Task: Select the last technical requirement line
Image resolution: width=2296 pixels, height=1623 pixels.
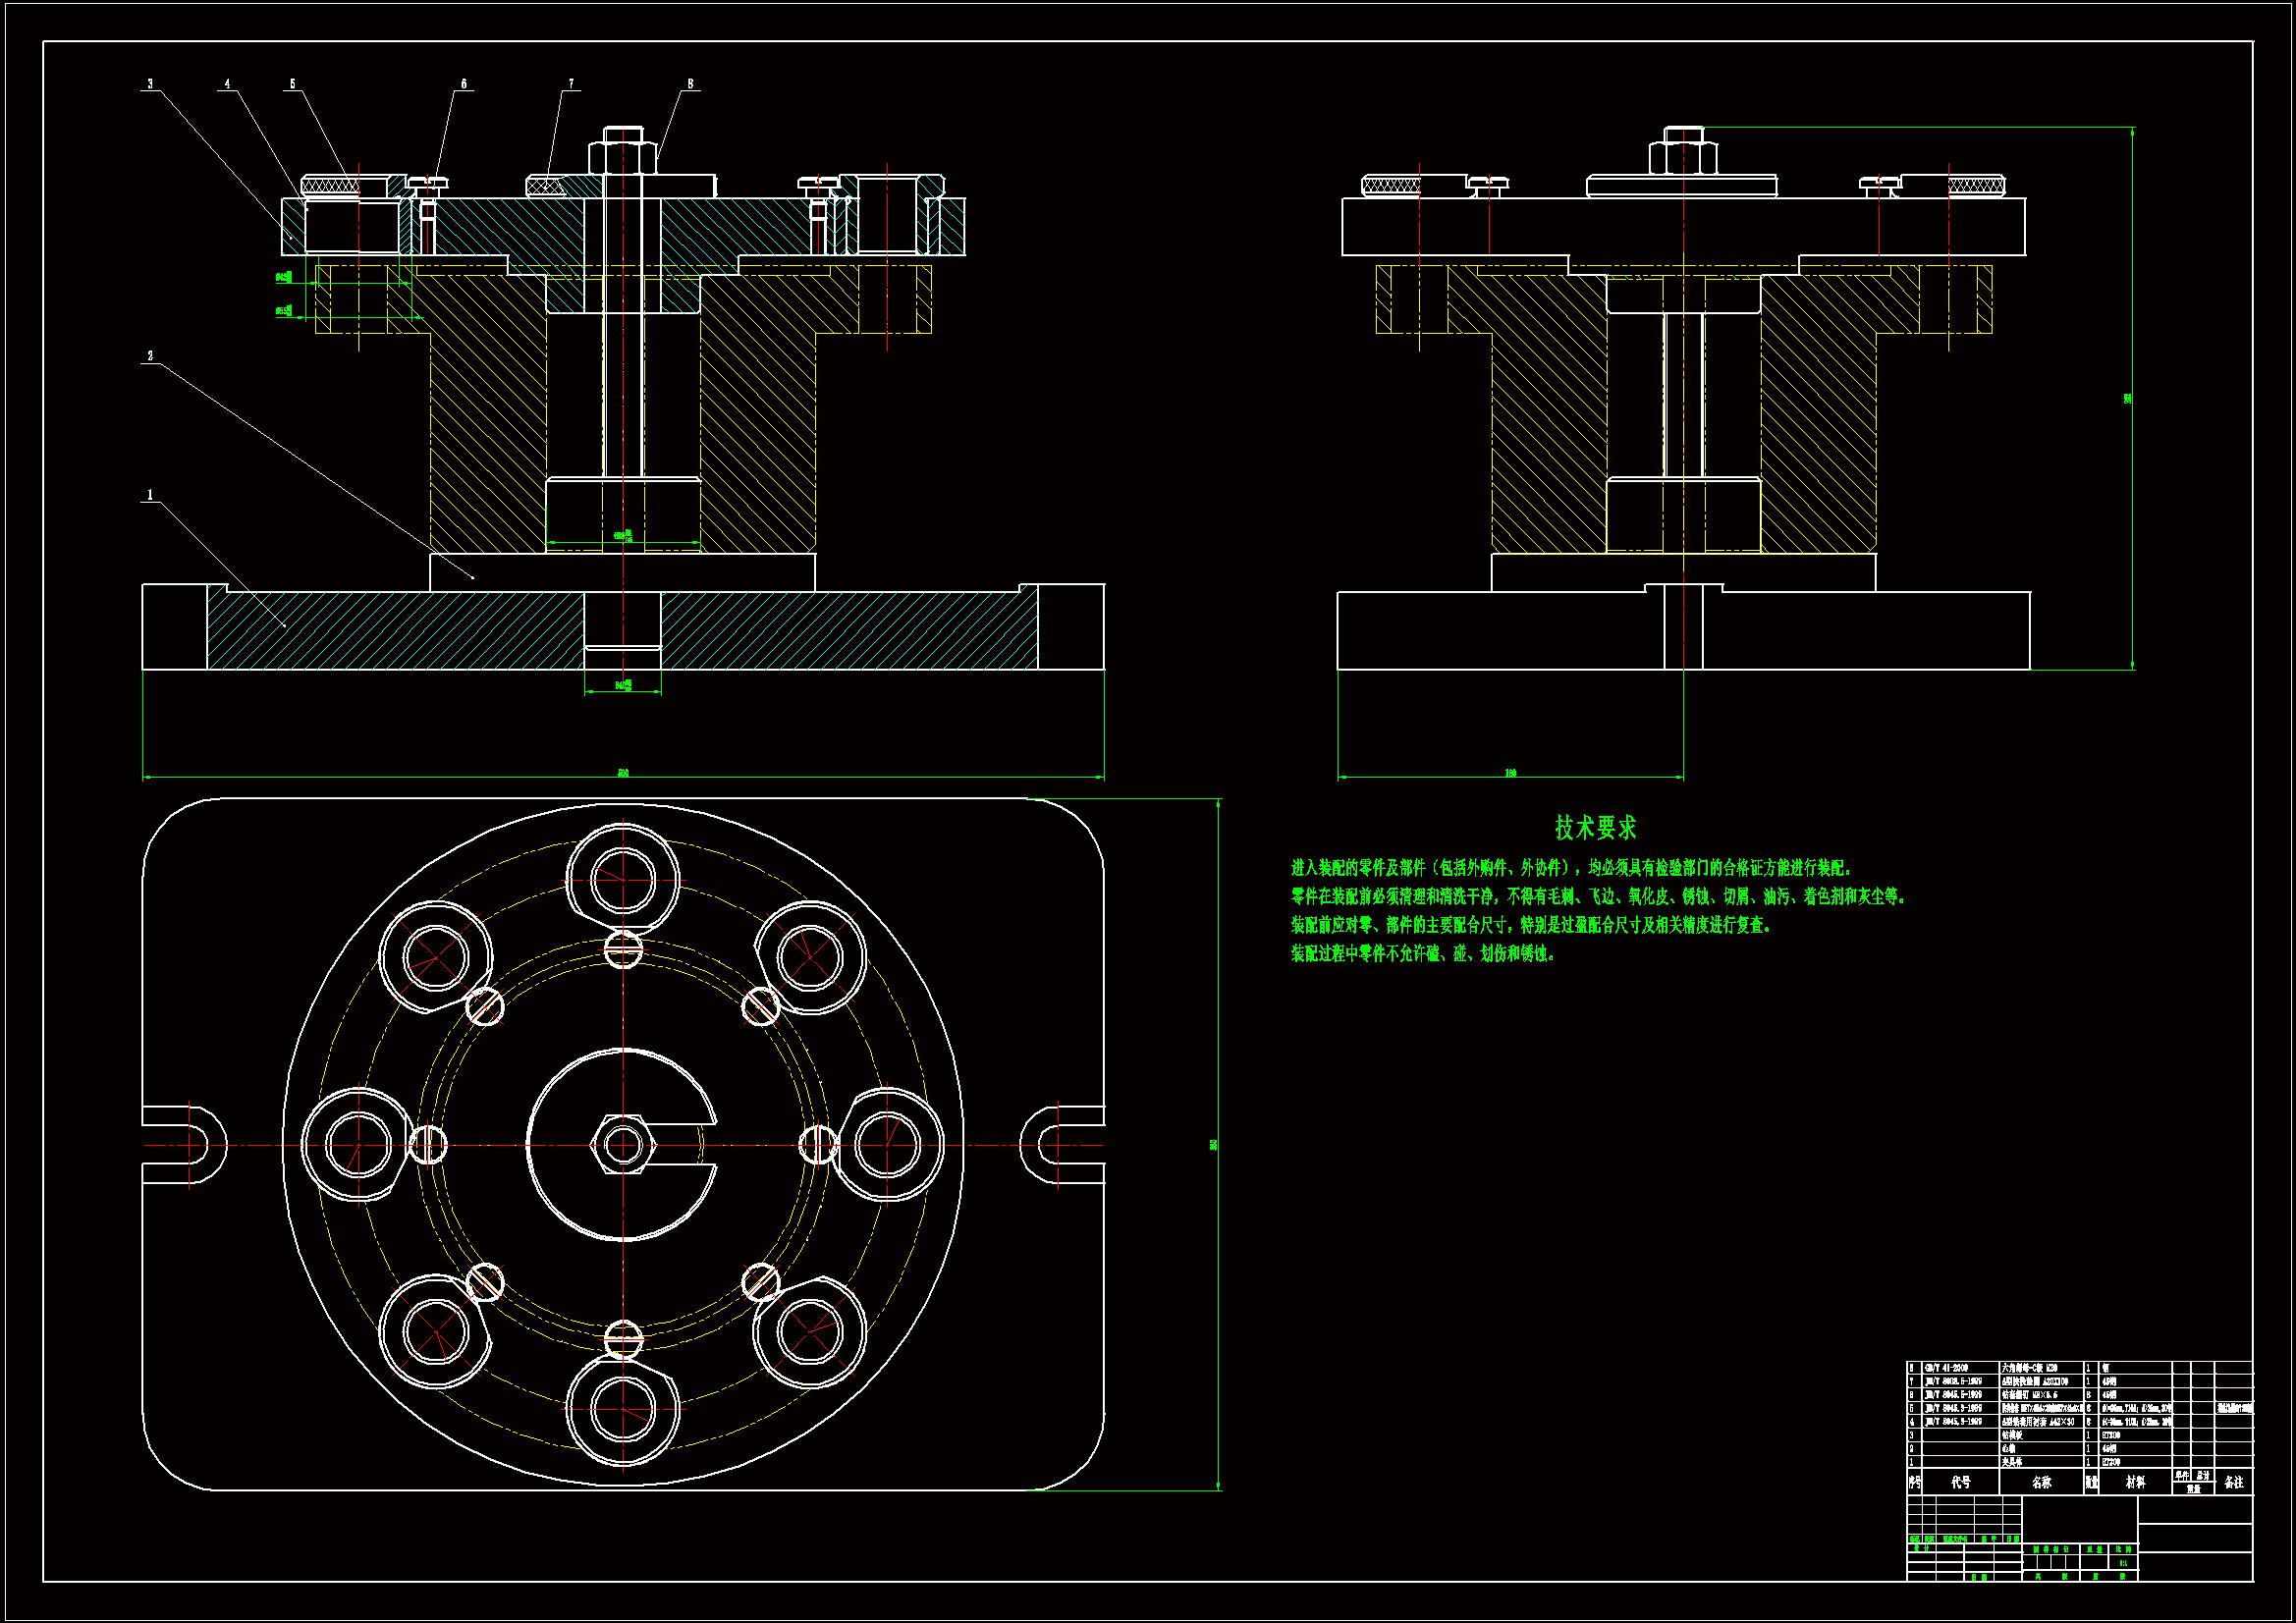Action: click(x=1422, y=954)
